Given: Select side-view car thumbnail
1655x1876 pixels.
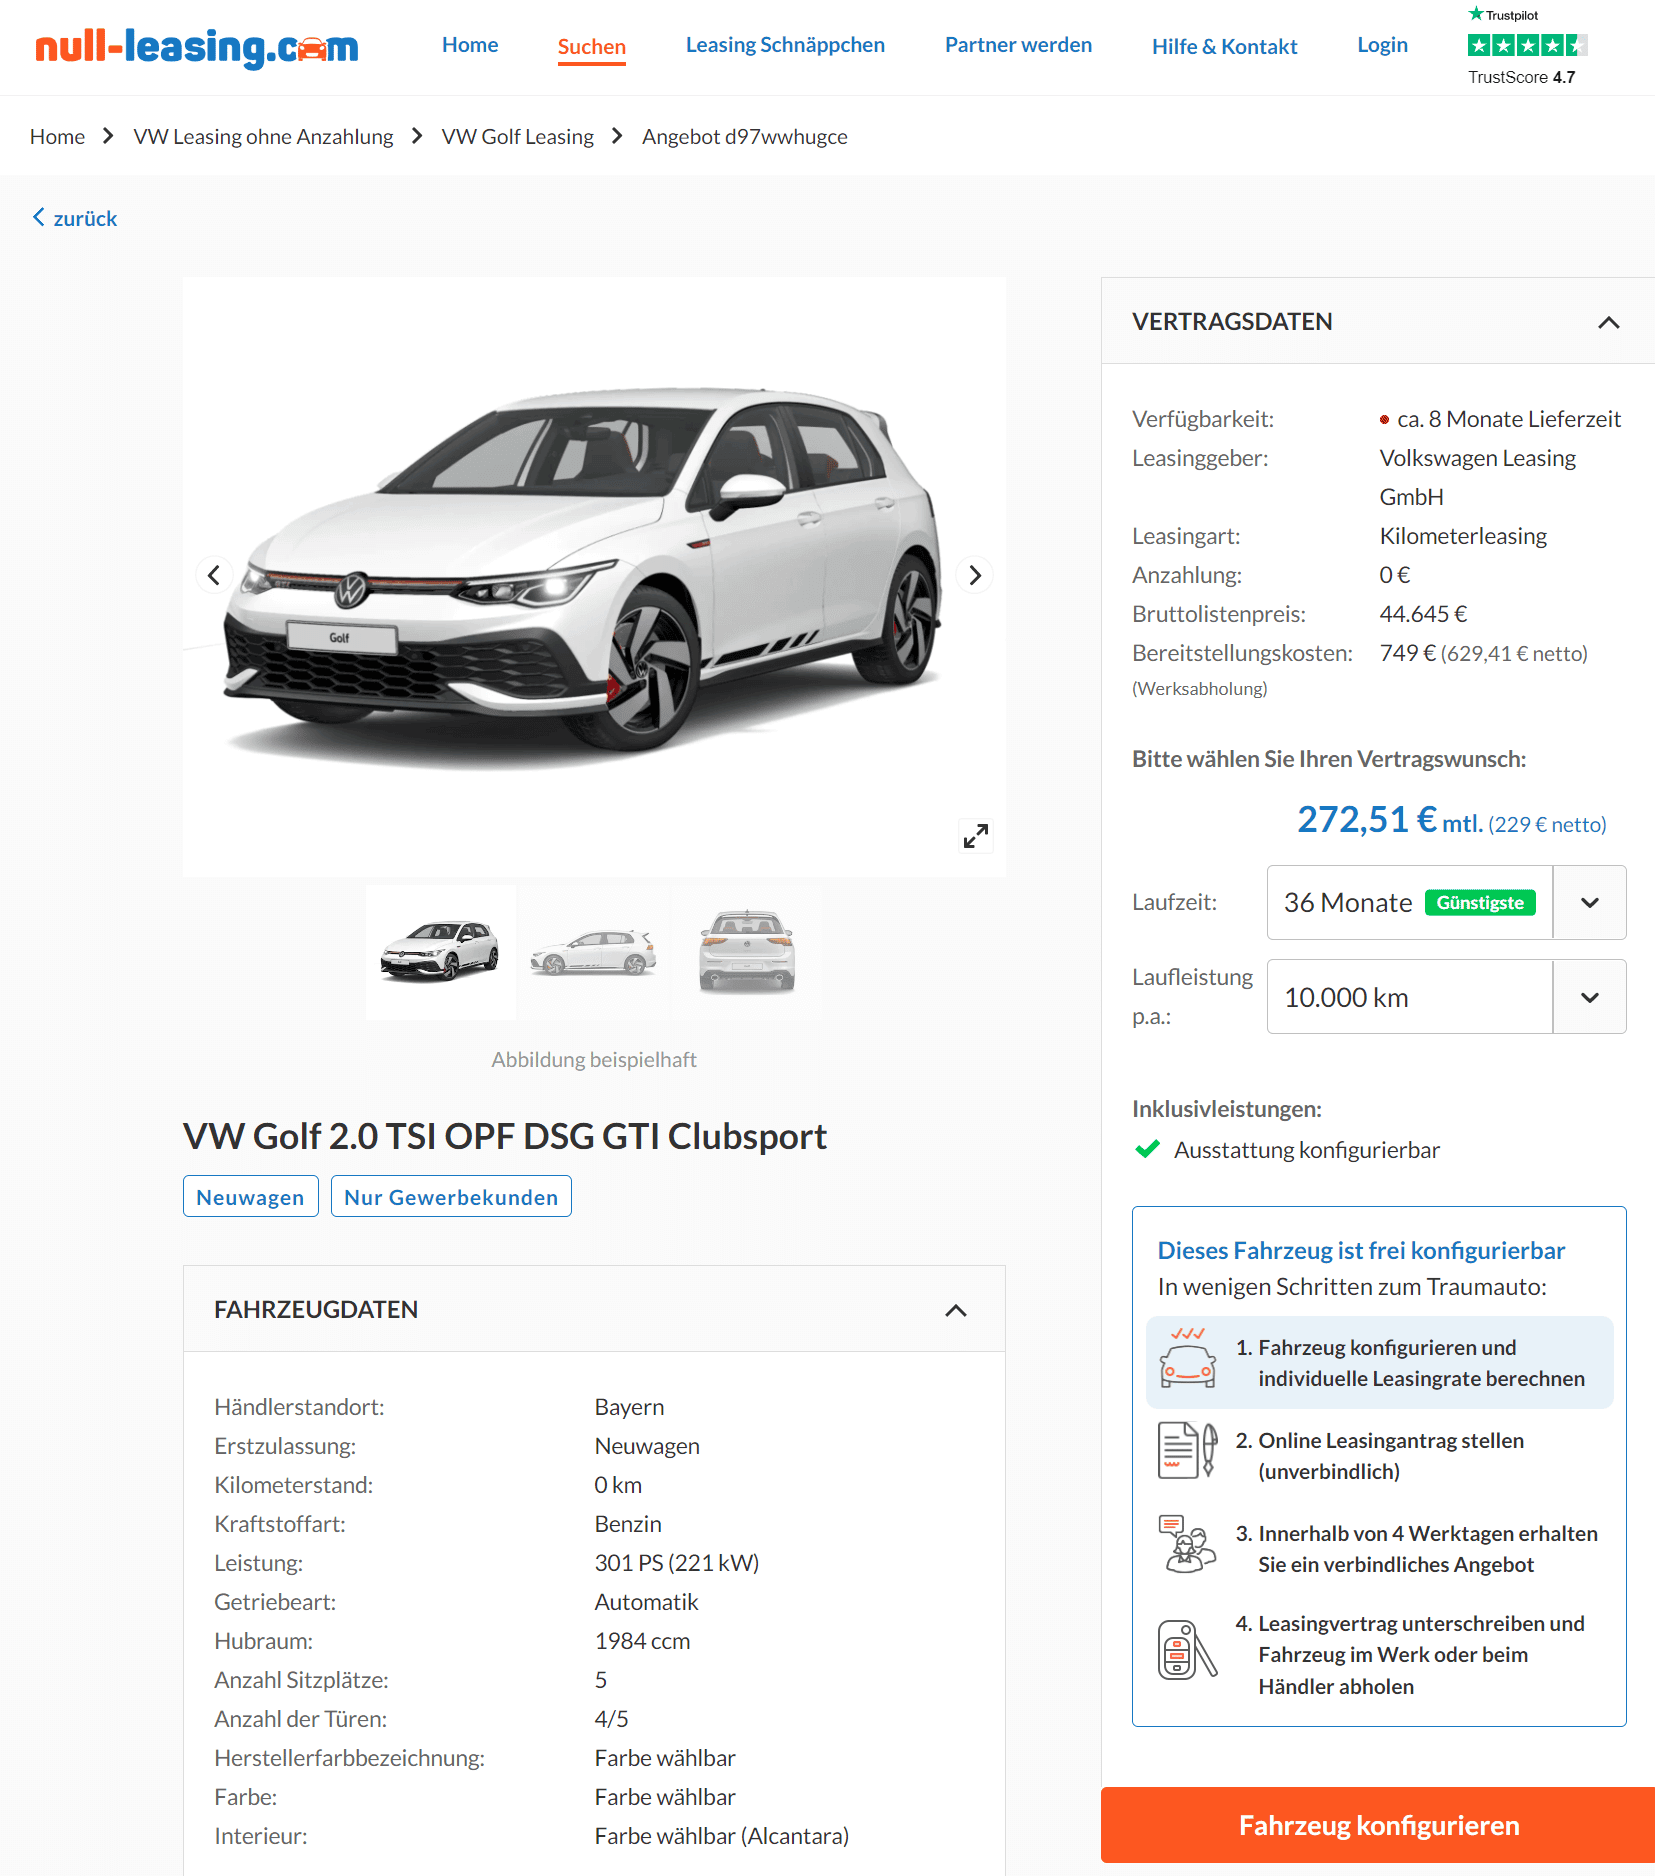Looking at the screenshot, I should [x=594, y=952].
